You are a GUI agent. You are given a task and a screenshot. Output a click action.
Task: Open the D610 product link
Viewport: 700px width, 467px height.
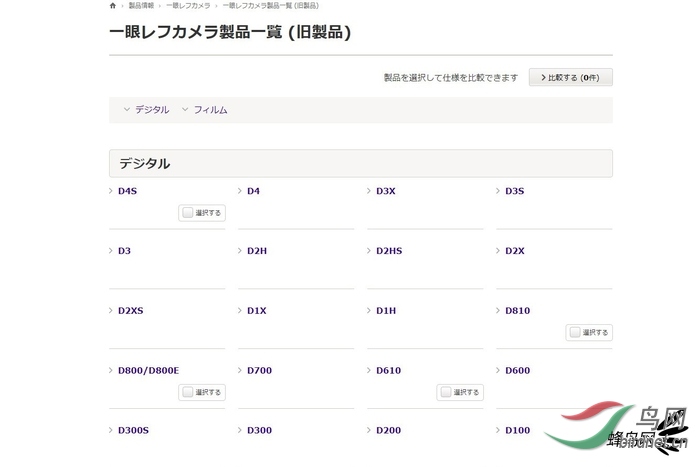coord(388,371)
